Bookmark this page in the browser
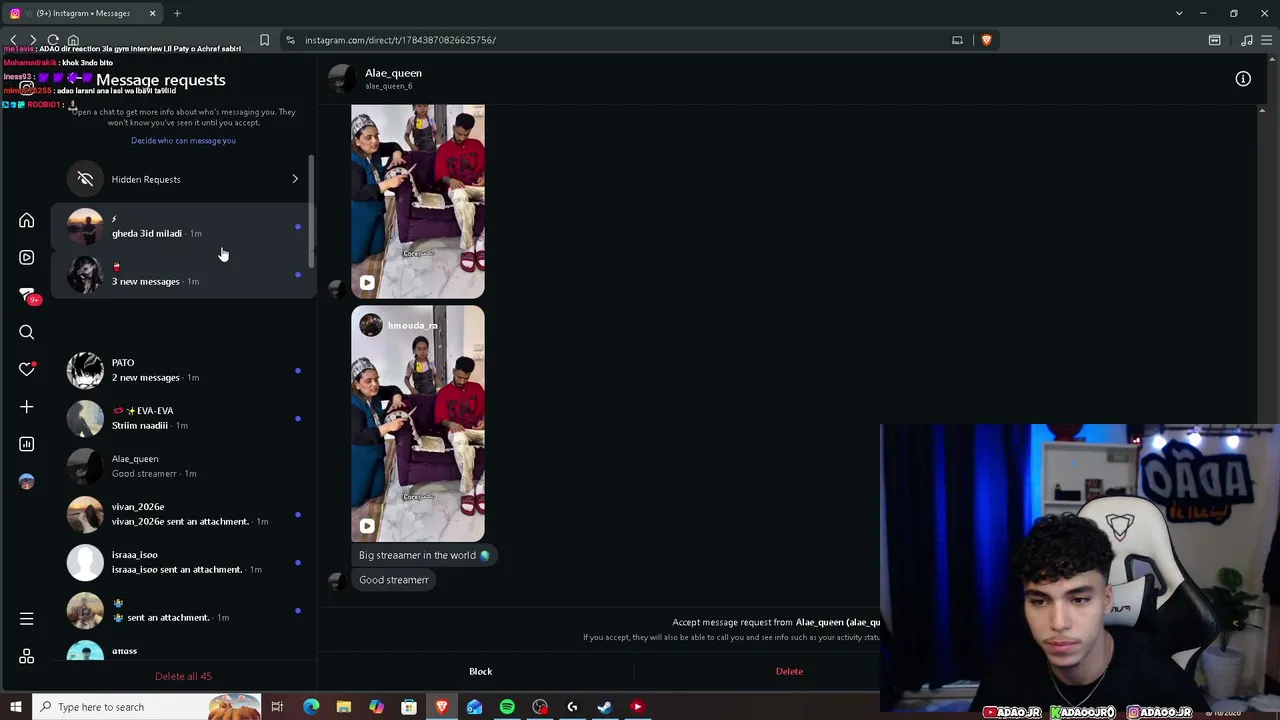1280x720 pixels. tap(264, 40)
